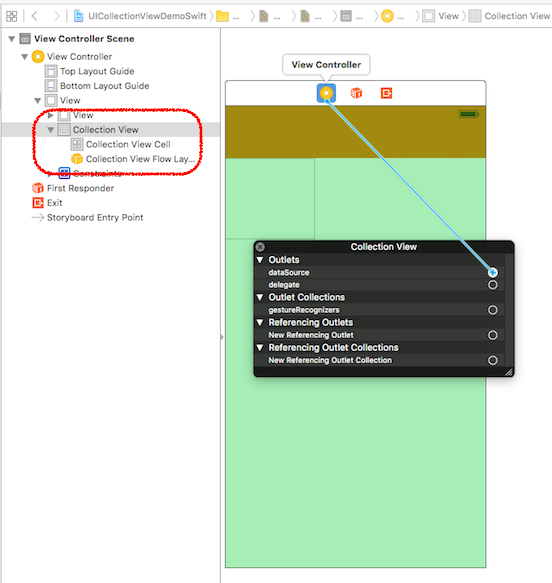Collapse the Referencing Outlets section
552x583 pixels.
click(x=260, y=322)
